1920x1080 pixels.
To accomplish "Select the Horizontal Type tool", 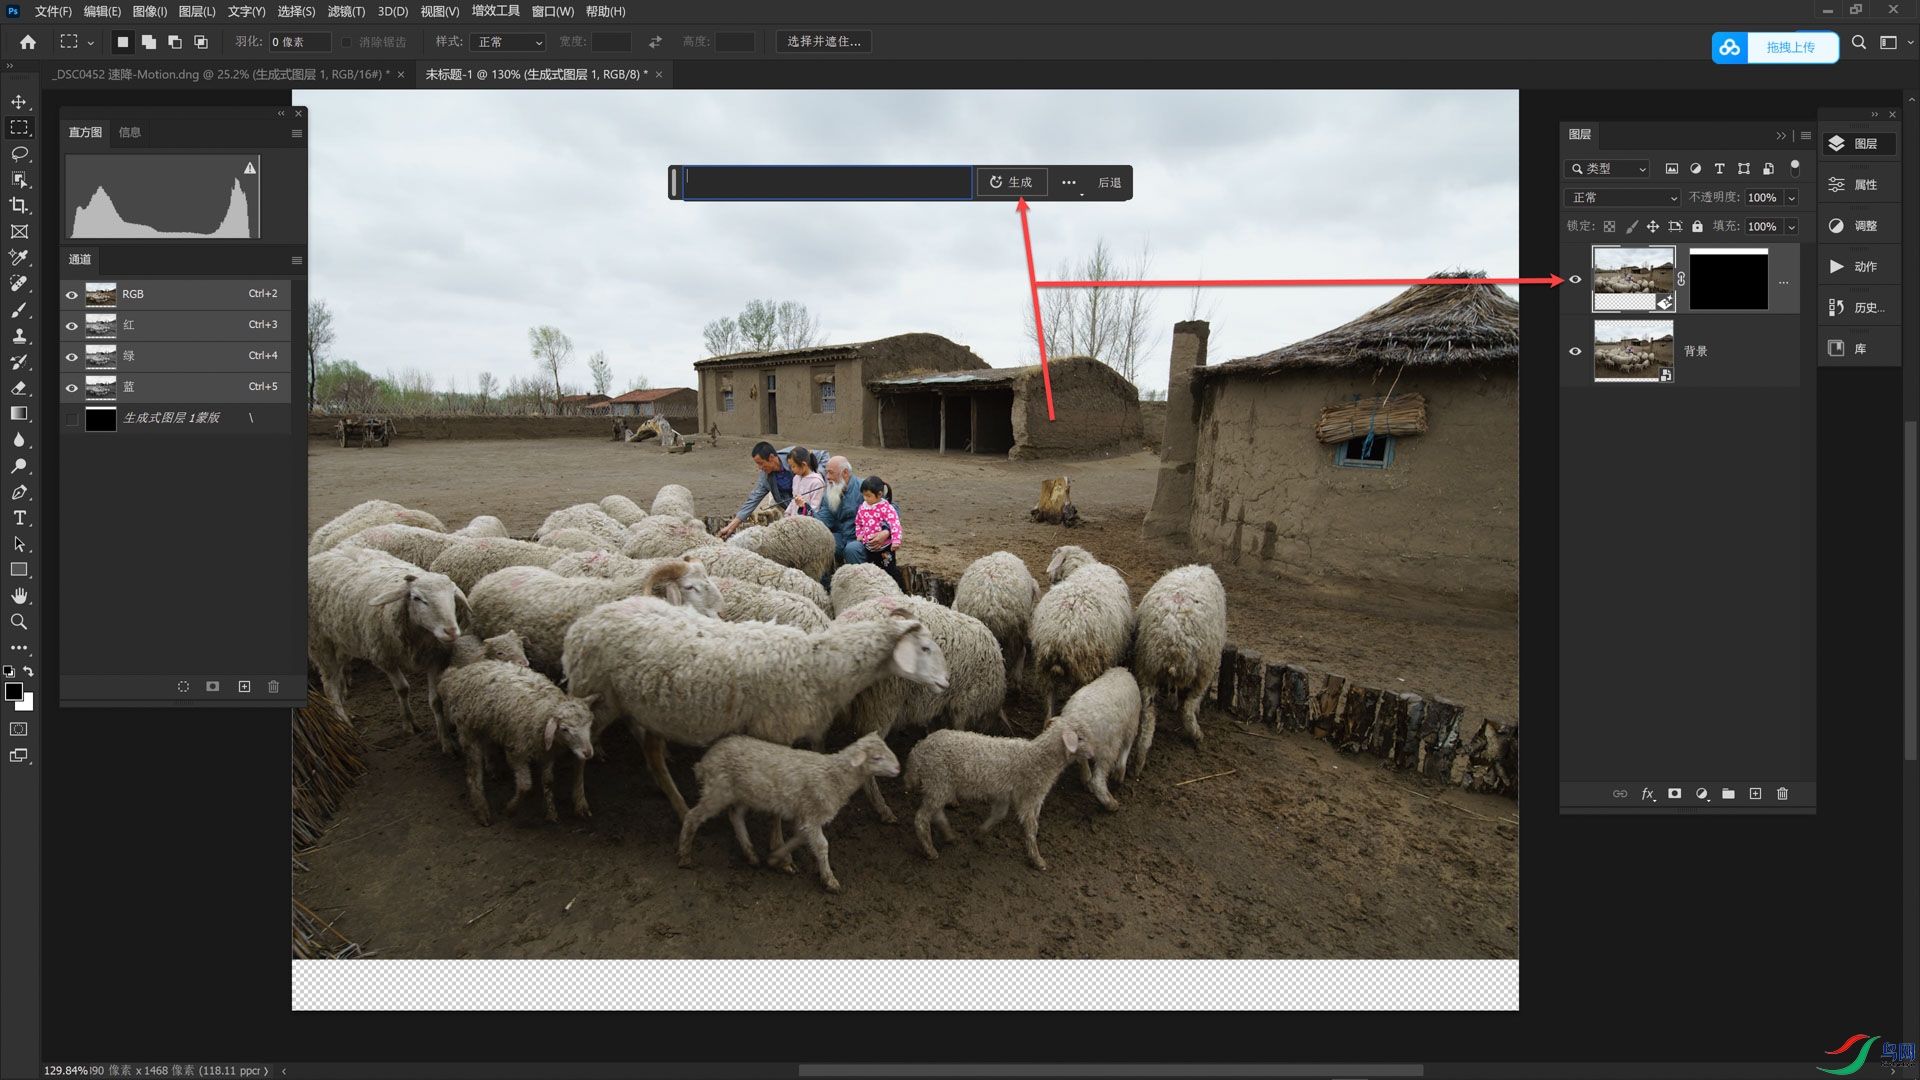I will pyautogui.click(x=19, y=518).
